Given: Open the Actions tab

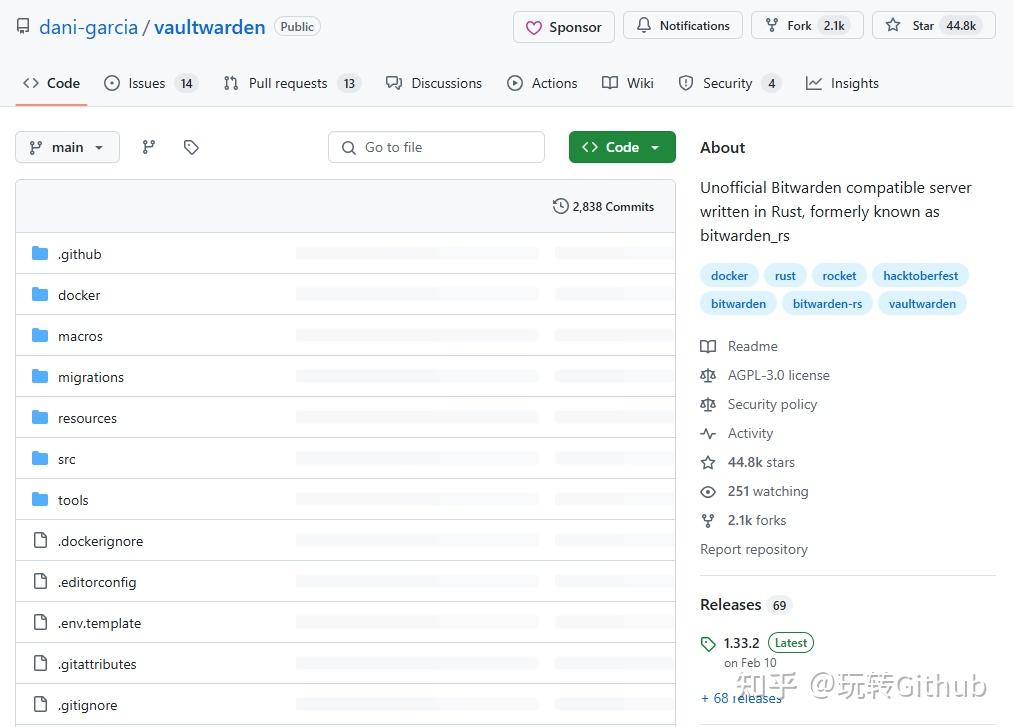Looking at the screenshot, I should click(x=542, y=83).
